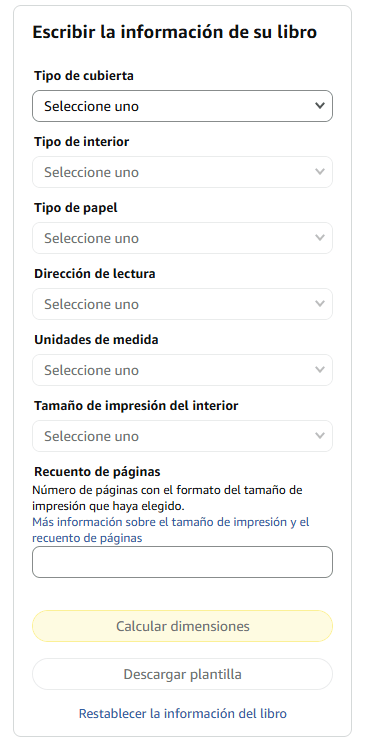Image resolution: width=368 pixels, height=746 pixels.
Task: Open the Dirección de lectura dropdown
Action: [182, 304]
